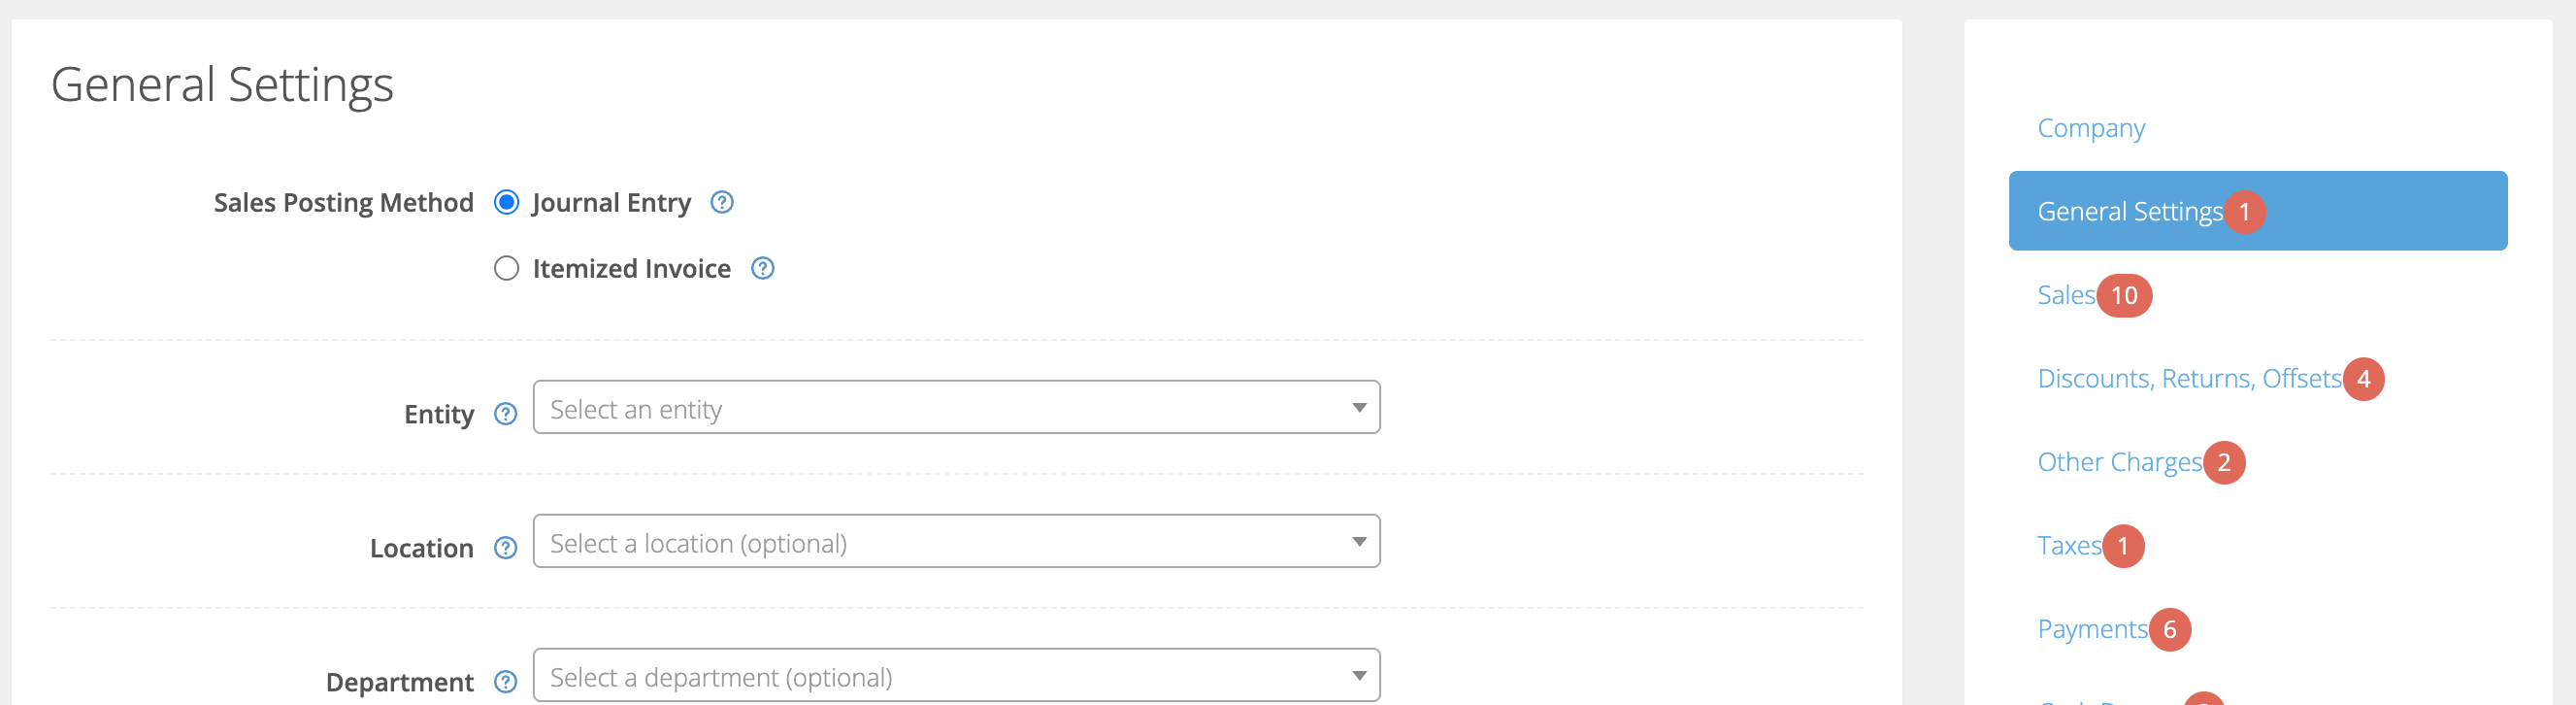Open the Taxes settings link
The image size is (2576, 705).
[2069, 546]
